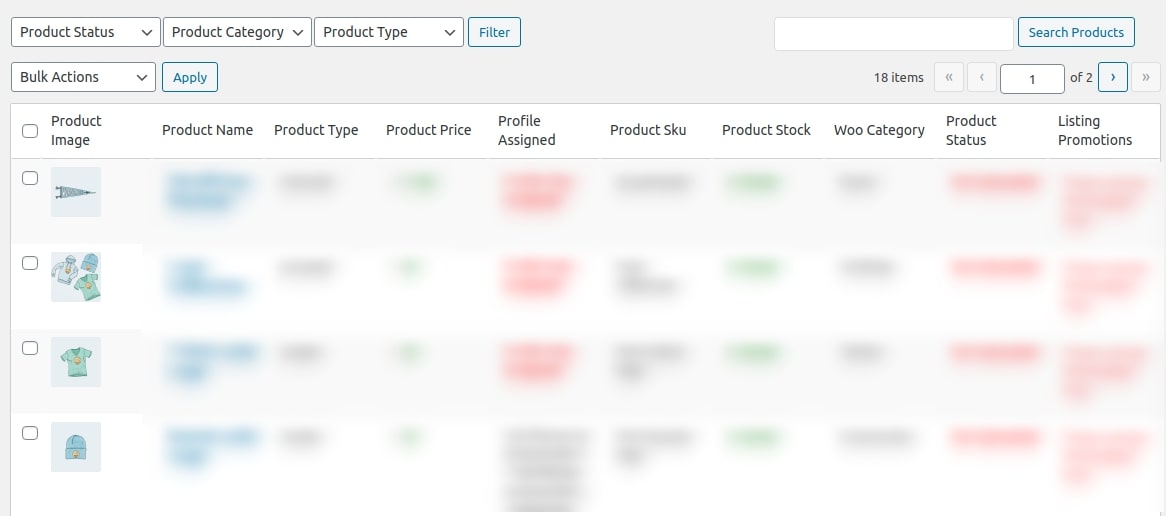Select all products header checkbox
The height and width of the screenshot is (516, 1166).
click(30, 131)
